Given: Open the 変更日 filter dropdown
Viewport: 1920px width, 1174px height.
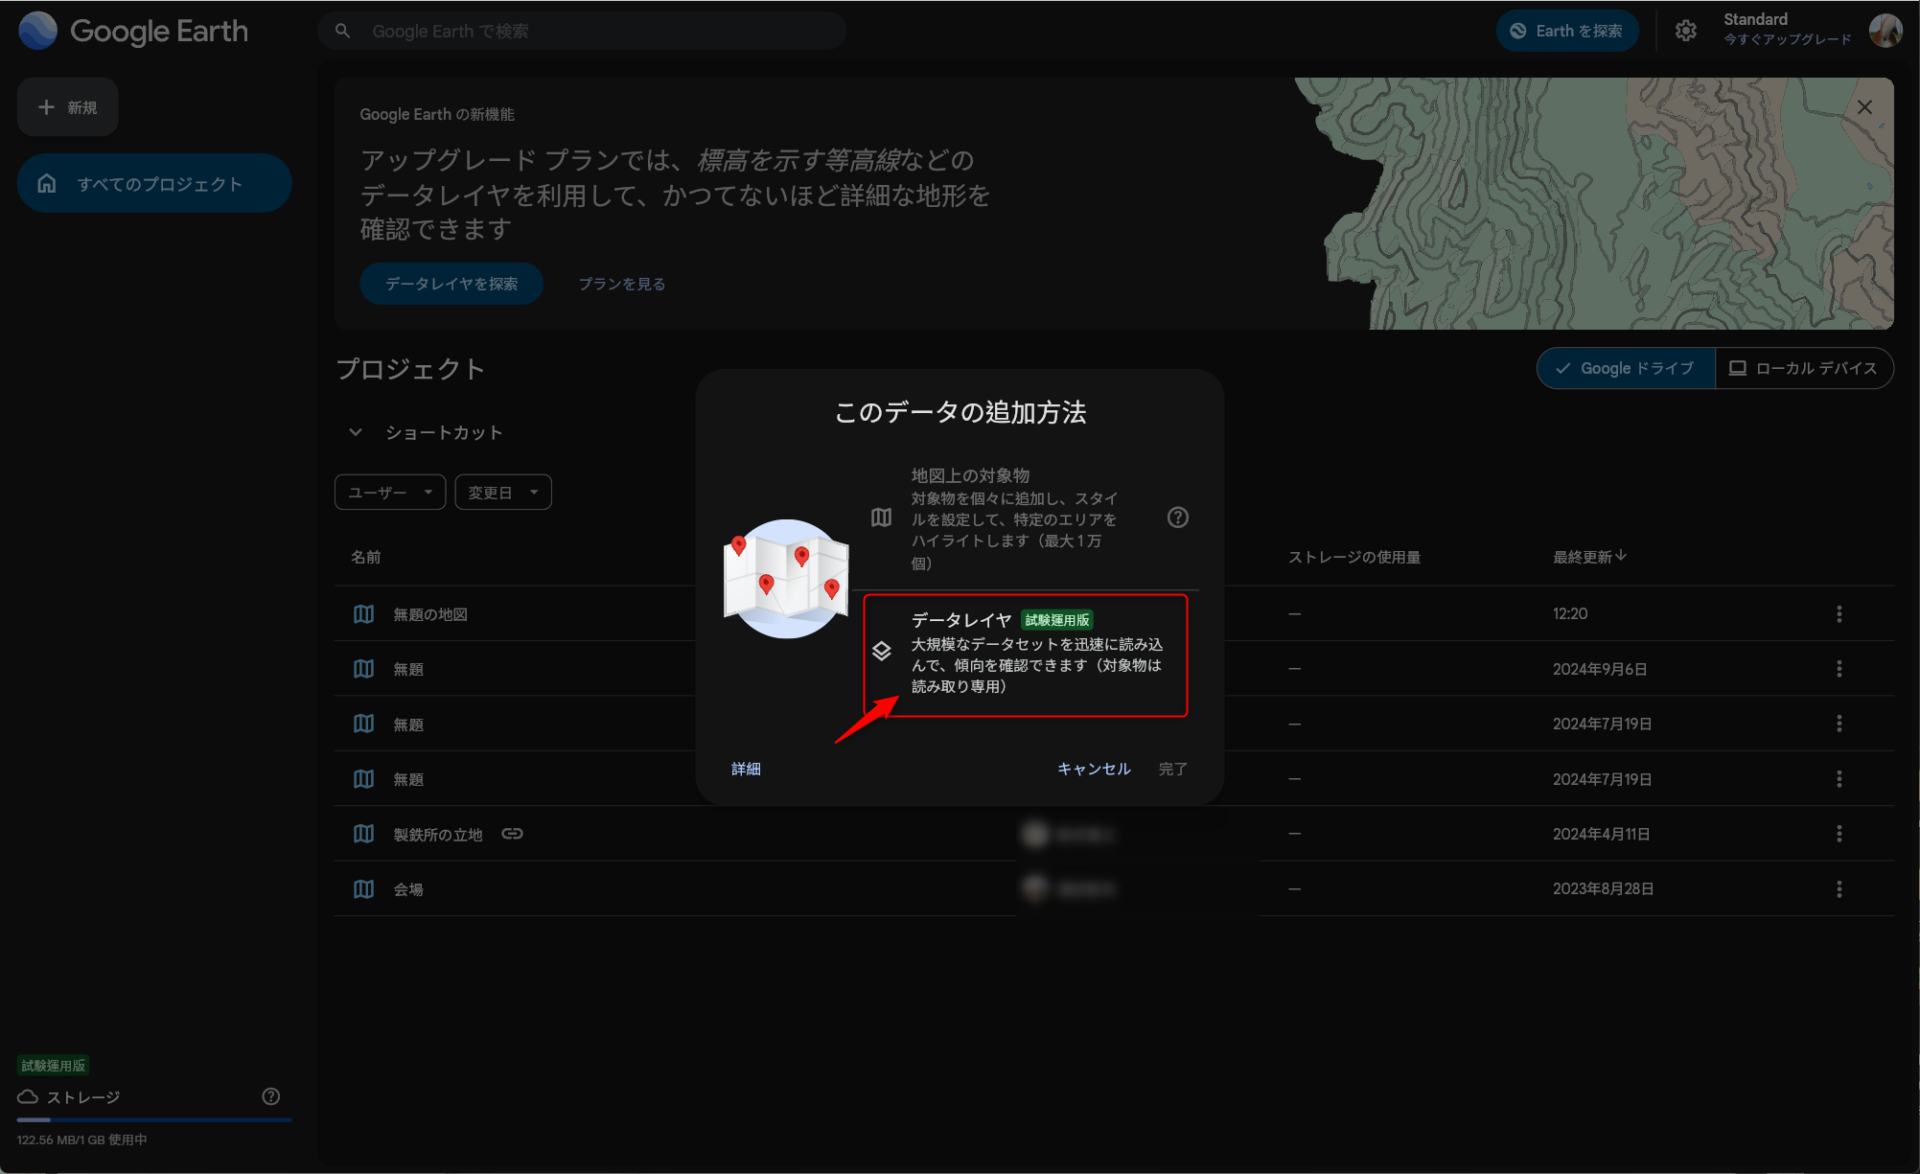Looking at the screenshot, I should [x=503, y=492].
